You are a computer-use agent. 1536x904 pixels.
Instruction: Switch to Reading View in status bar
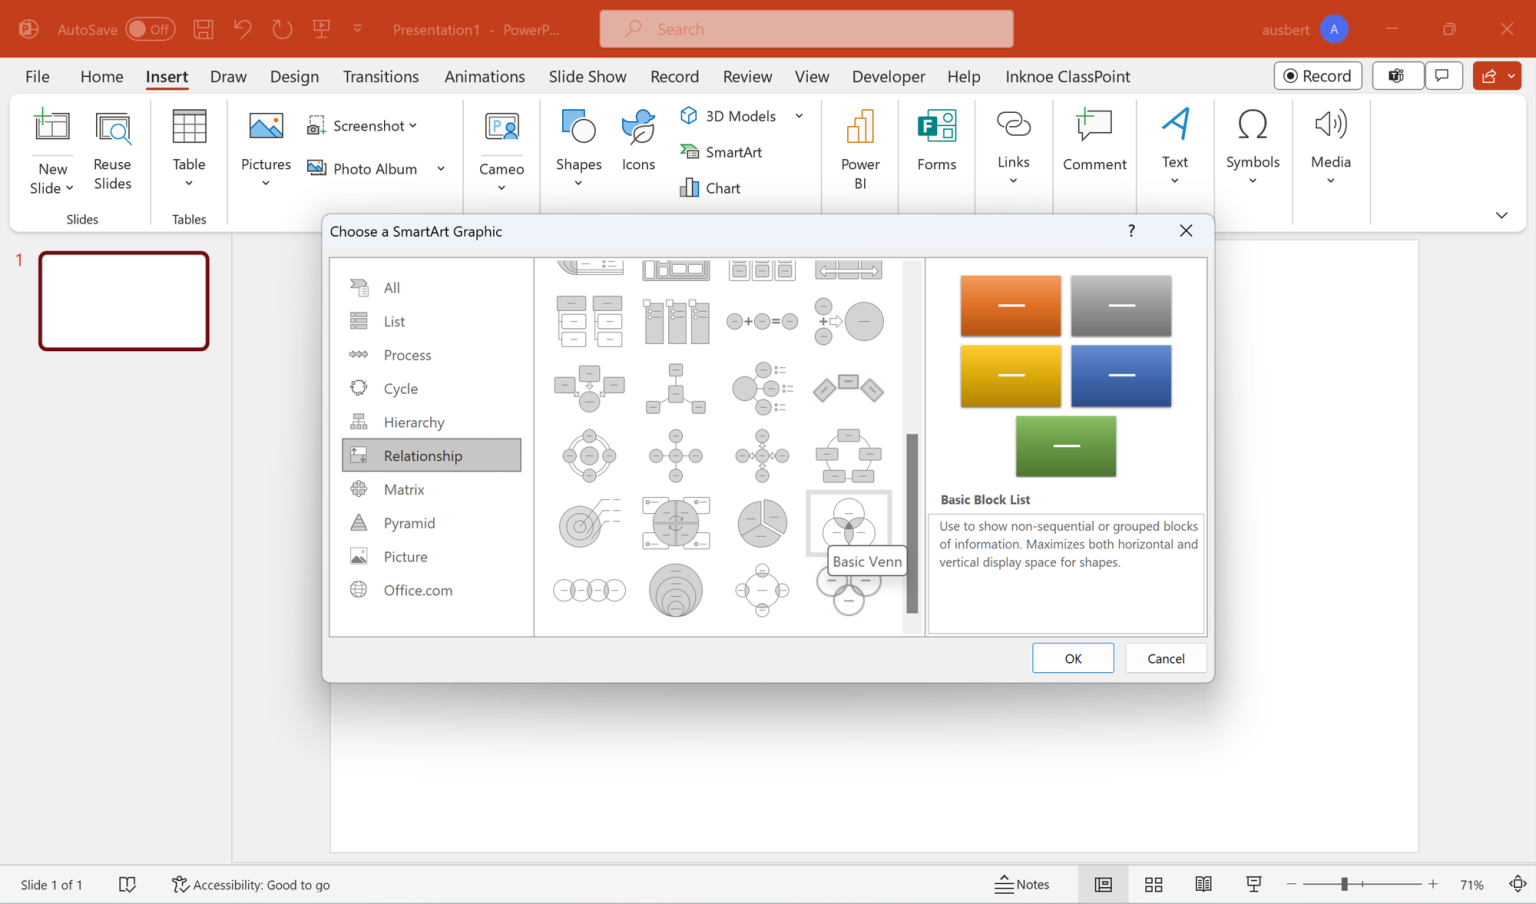pyautogui.click(x=1203, y=884)
